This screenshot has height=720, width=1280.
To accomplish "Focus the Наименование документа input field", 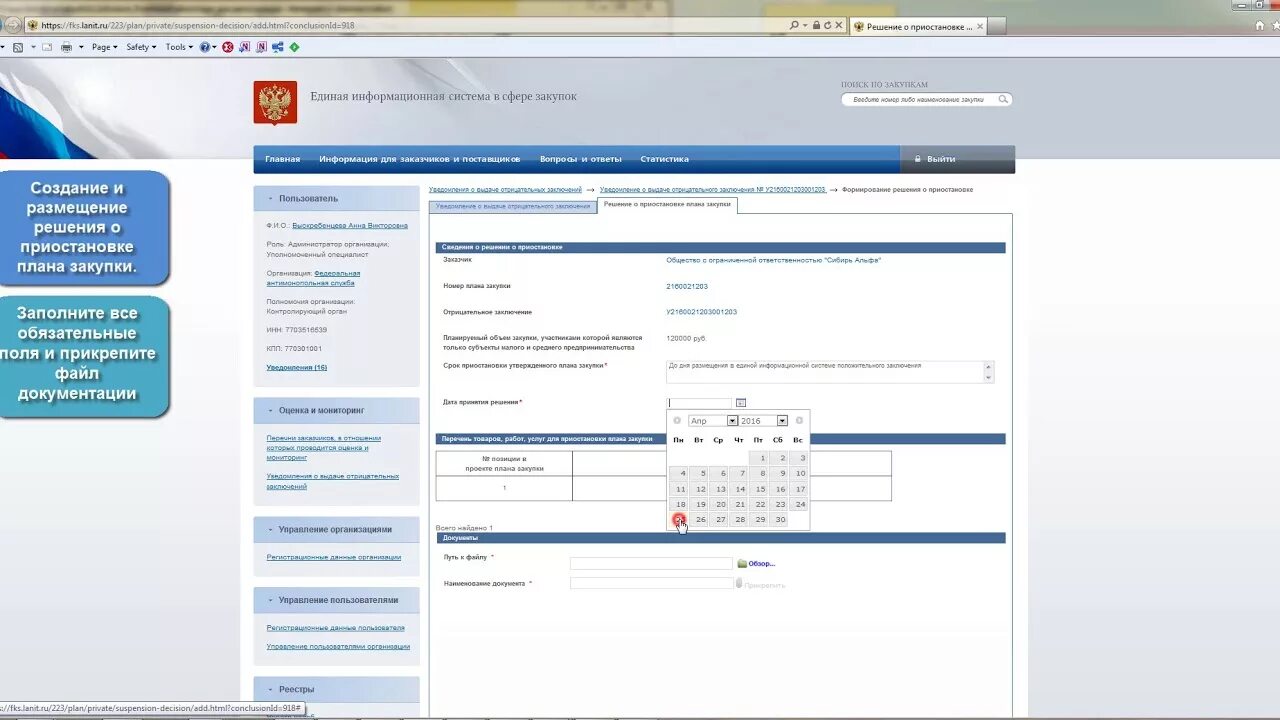I will click(651, 583).
